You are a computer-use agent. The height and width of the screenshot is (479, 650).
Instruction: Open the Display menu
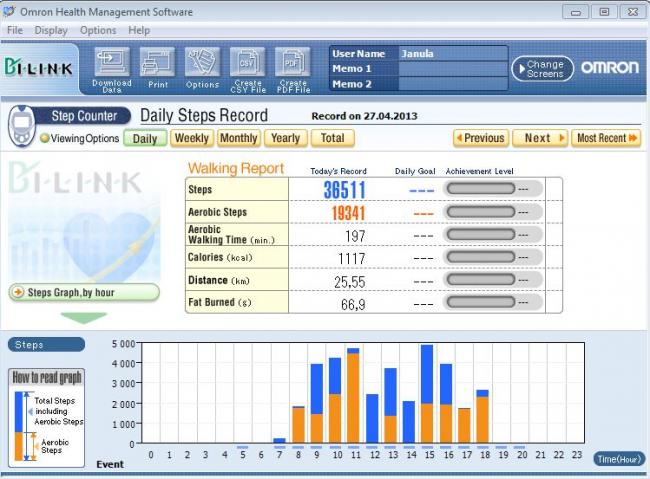point(51,31)
